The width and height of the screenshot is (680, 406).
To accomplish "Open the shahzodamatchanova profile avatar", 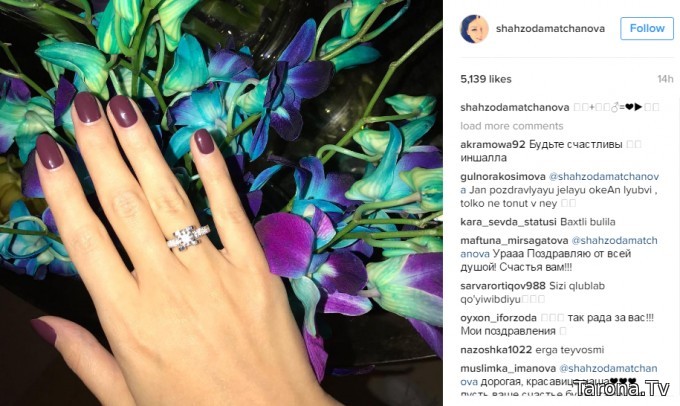I will [x=474, y=29].
